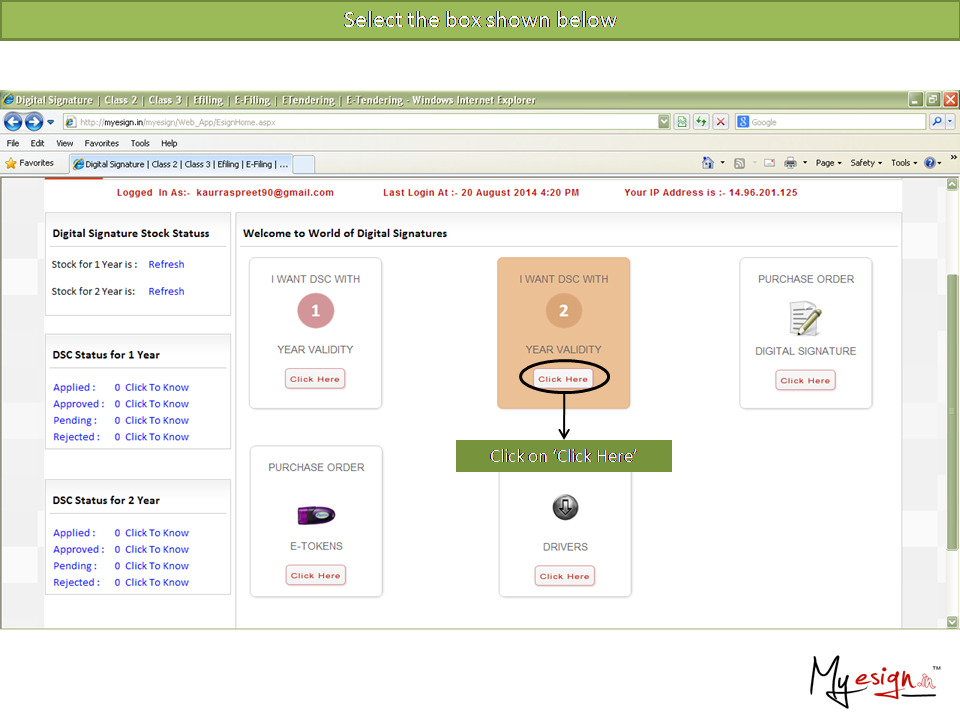Expand the Page dropdown menu
The image size is (960, 720).
tap(829, 163)
